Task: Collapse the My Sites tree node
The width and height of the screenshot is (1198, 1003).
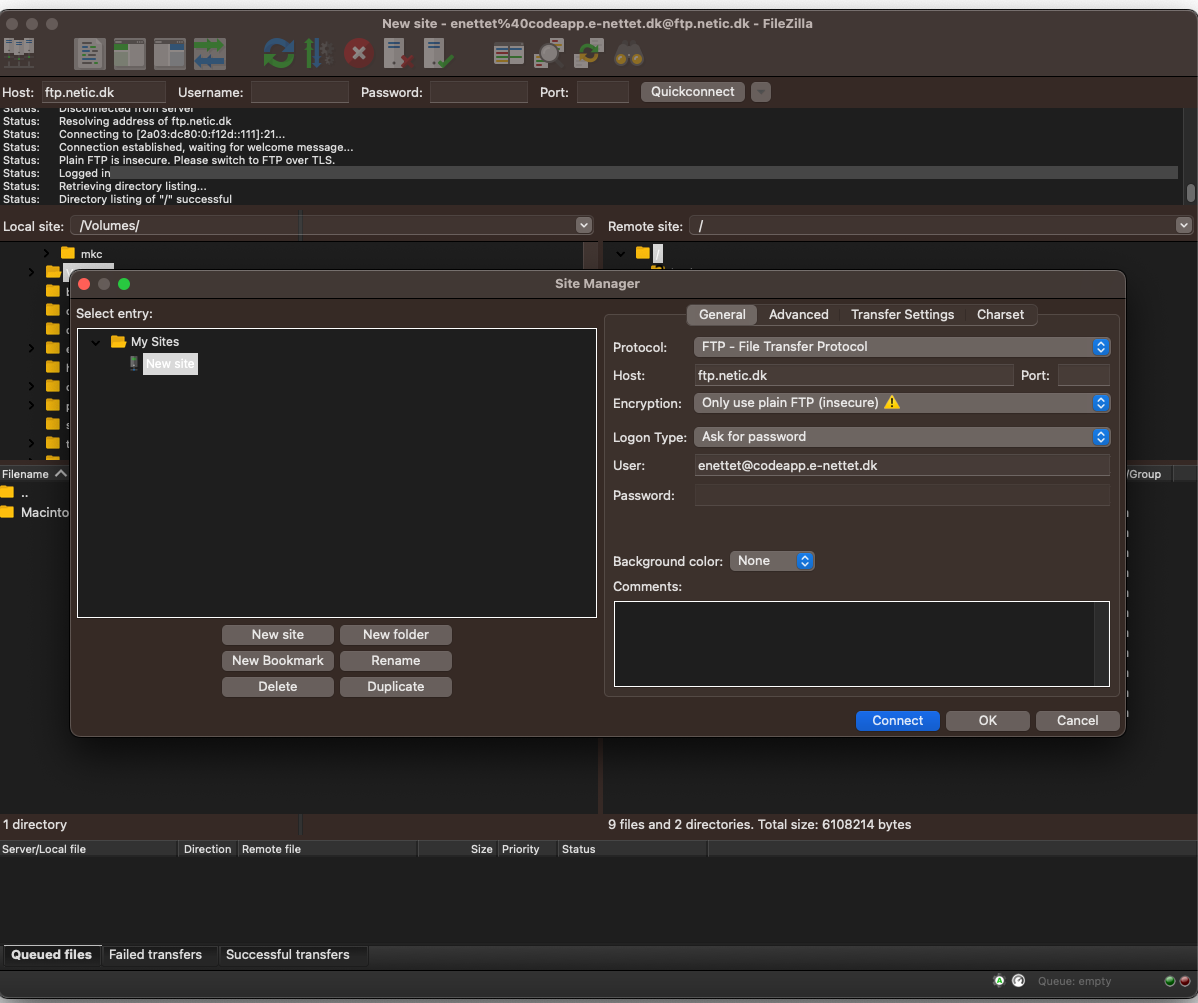Action: [96, 342]
